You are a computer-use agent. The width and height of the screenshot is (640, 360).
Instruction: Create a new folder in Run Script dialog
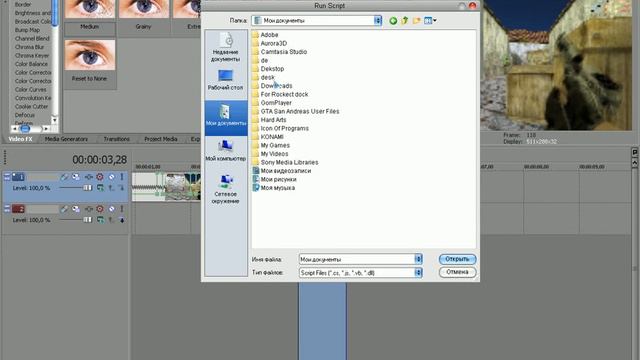point(416,20)
